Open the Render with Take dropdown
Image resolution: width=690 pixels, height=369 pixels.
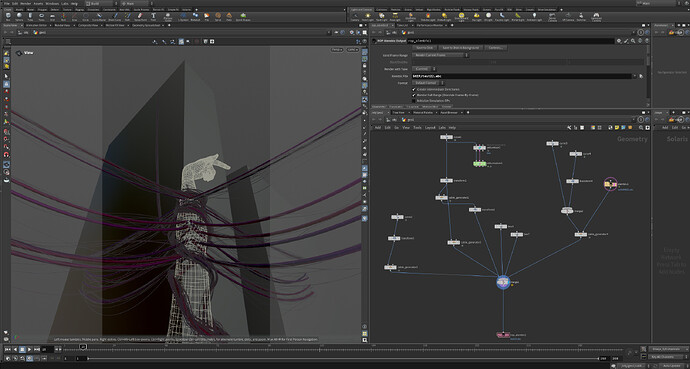coord(423,69)
